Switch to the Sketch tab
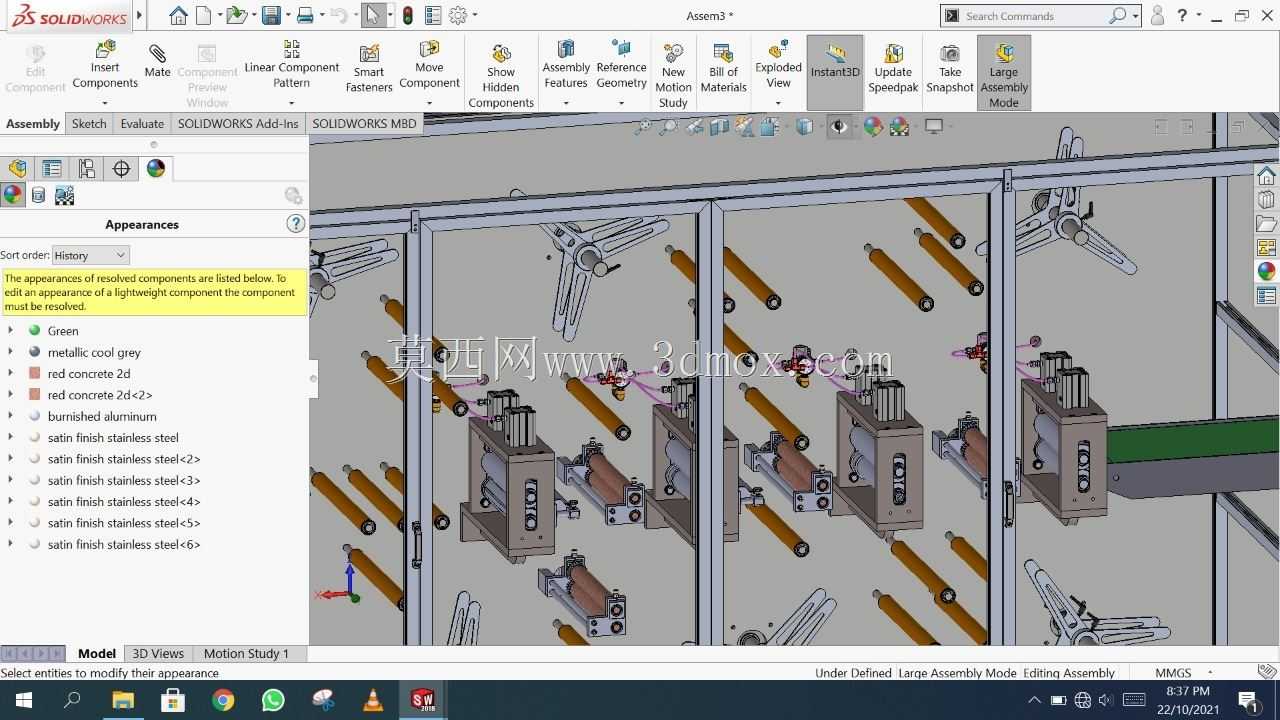1280x720 pixels. [x=89, y=124]
